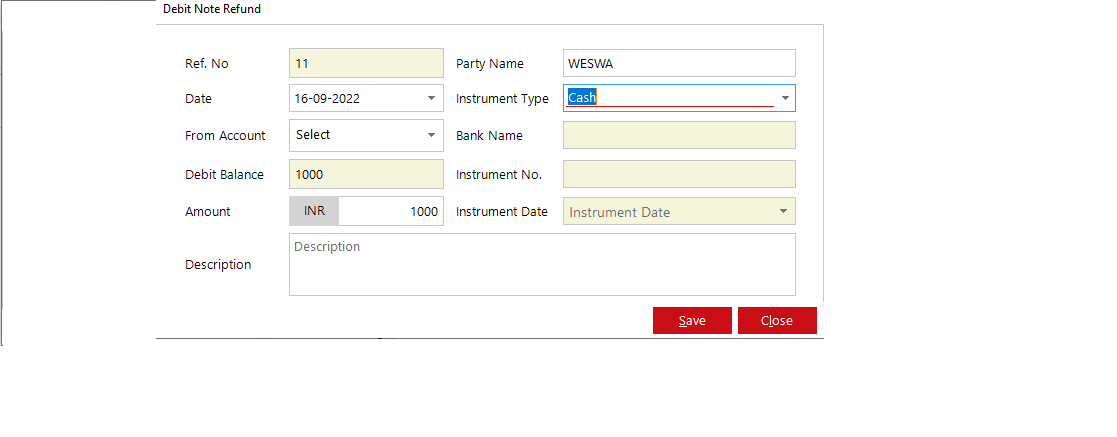This screenshot has height=437, width=1117.
Task: Click the date text 16-09-2022
Action: (x=328, y=99)
